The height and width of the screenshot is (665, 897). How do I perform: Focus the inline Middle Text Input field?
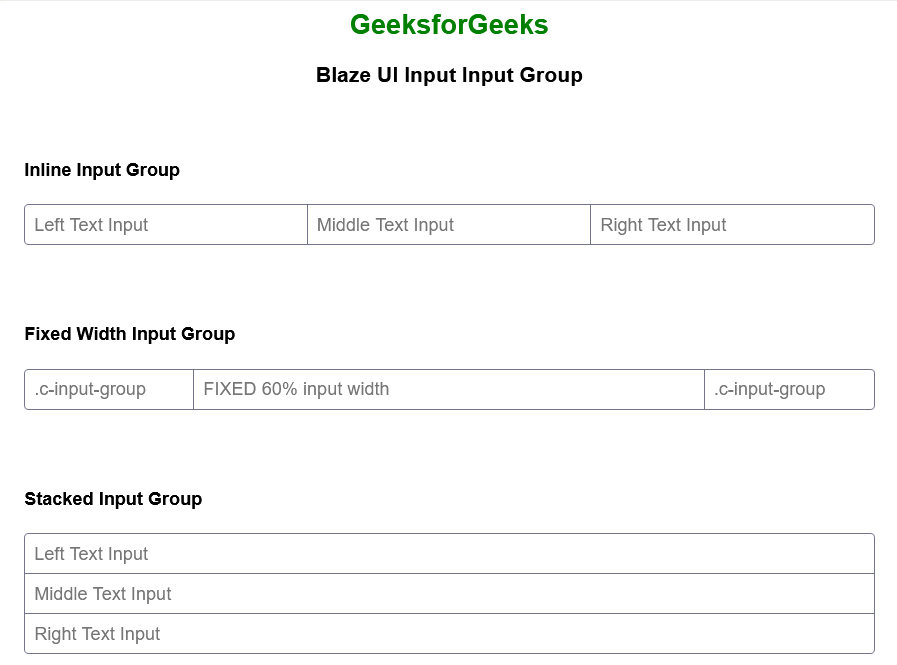pos(448,225)
